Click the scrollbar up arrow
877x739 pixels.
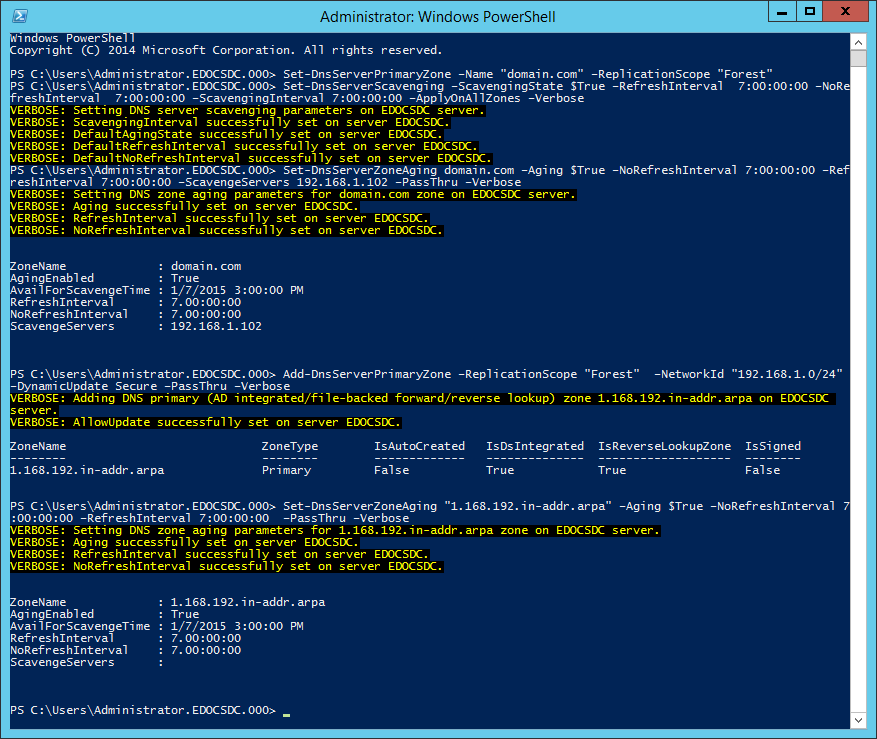click(859, 40)
